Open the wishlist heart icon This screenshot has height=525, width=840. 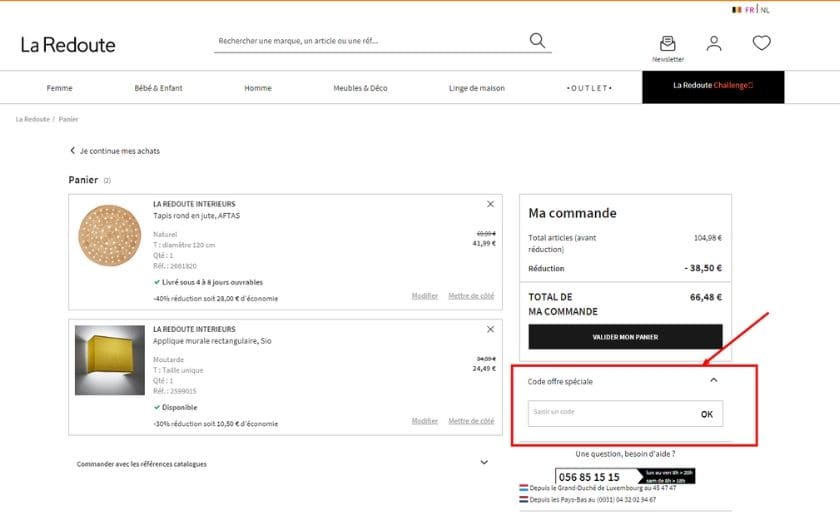(761, 43)
